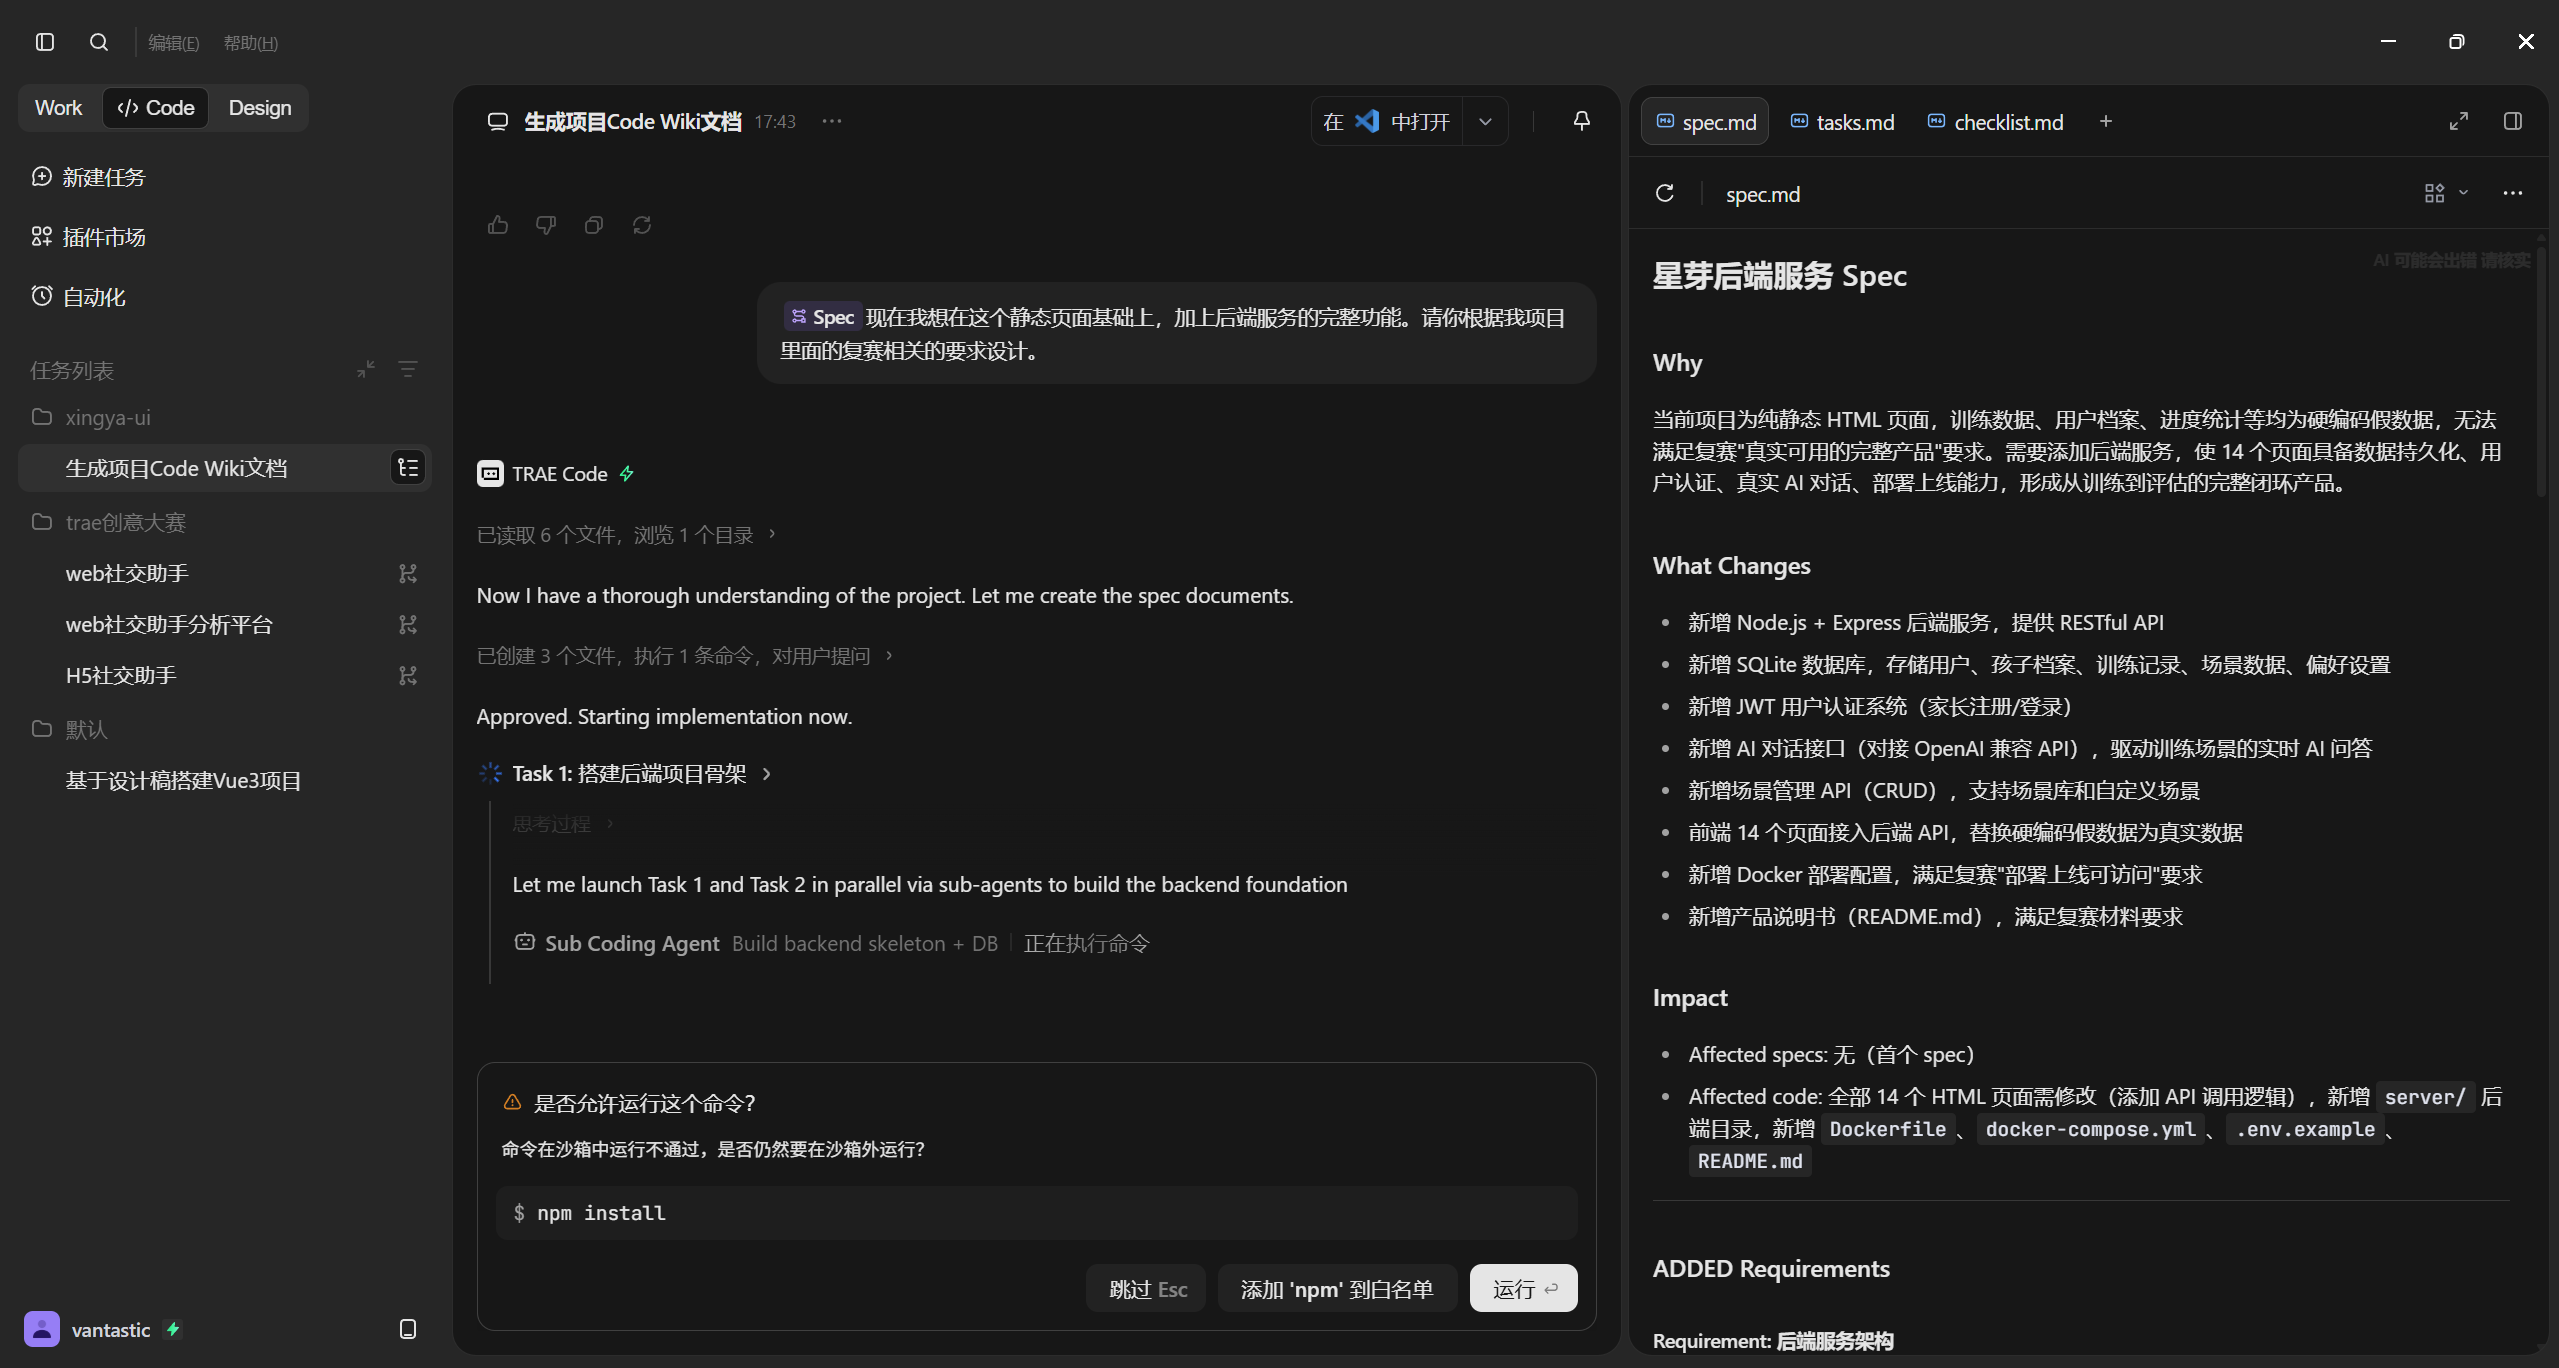The height and width of the screenshot is (1368, 2559).
Task: Expand the 已读取 6 个文件 summary
Action: pyautogui.click(x=626, y=535)
